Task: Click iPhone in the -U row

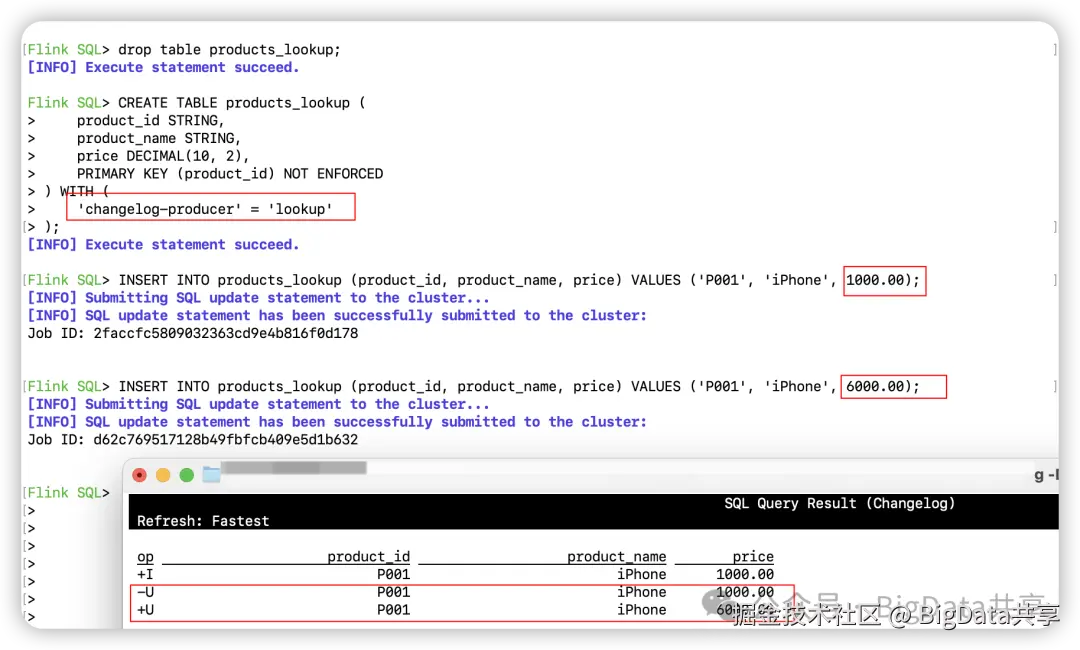Action: pyautogui.click(x=641, y=592)
